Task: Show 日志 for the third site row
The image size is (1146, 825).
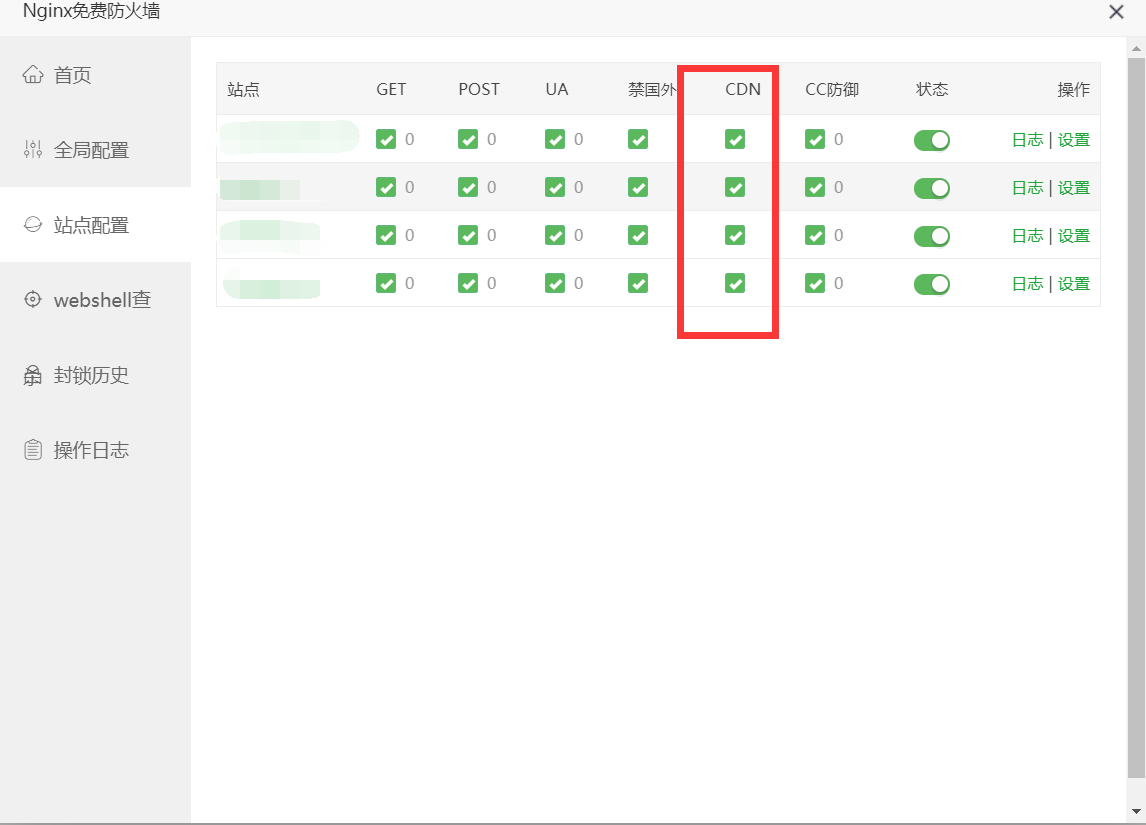Action: (1027, 236)
